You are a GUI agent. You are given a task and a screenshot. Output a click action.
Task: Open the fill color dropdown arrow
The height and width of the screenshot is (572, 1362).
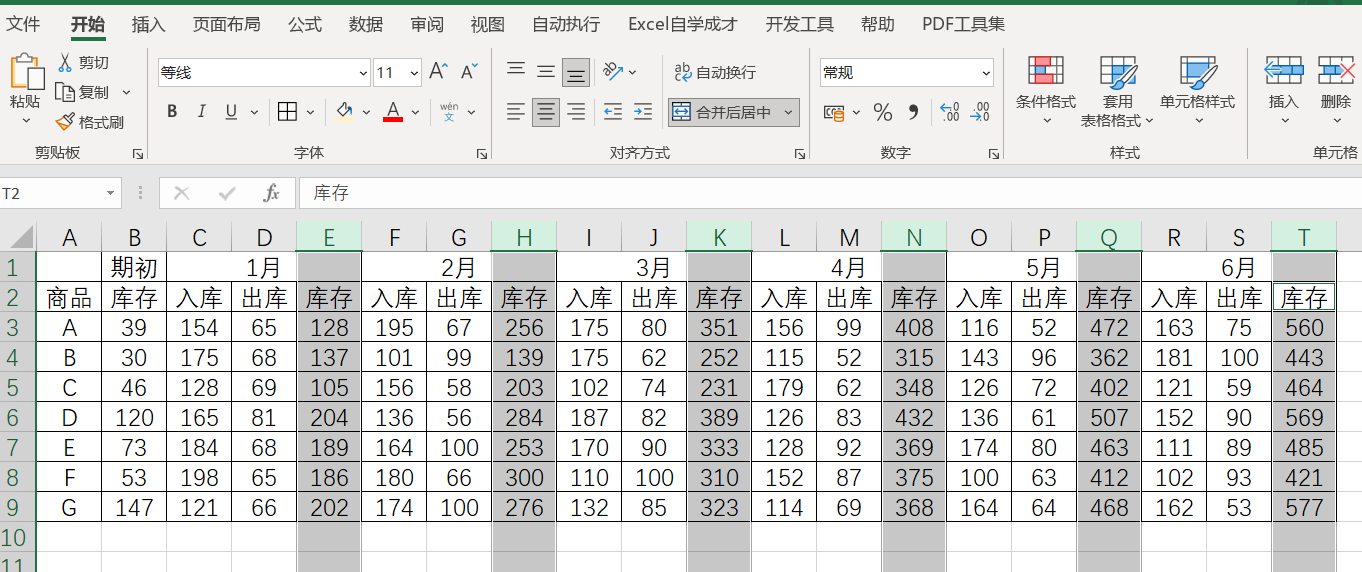[367, 112]
